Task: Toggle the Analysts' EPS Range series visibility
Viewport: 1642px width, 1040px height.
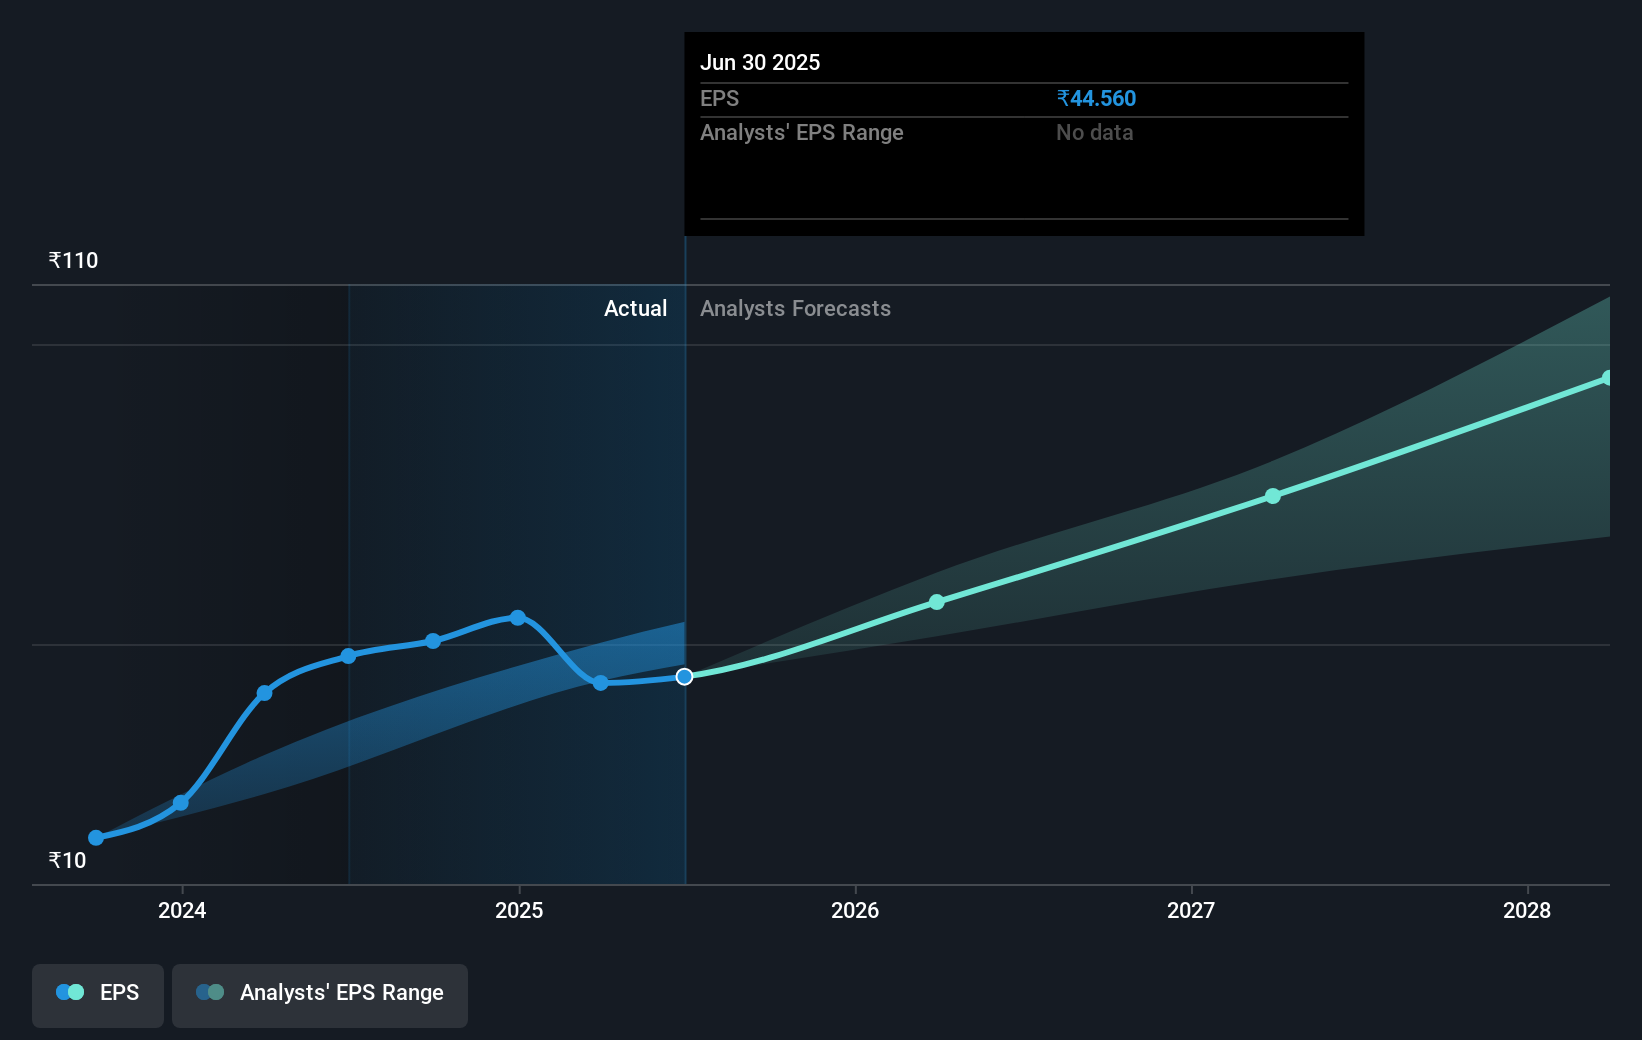Action: 319,995
